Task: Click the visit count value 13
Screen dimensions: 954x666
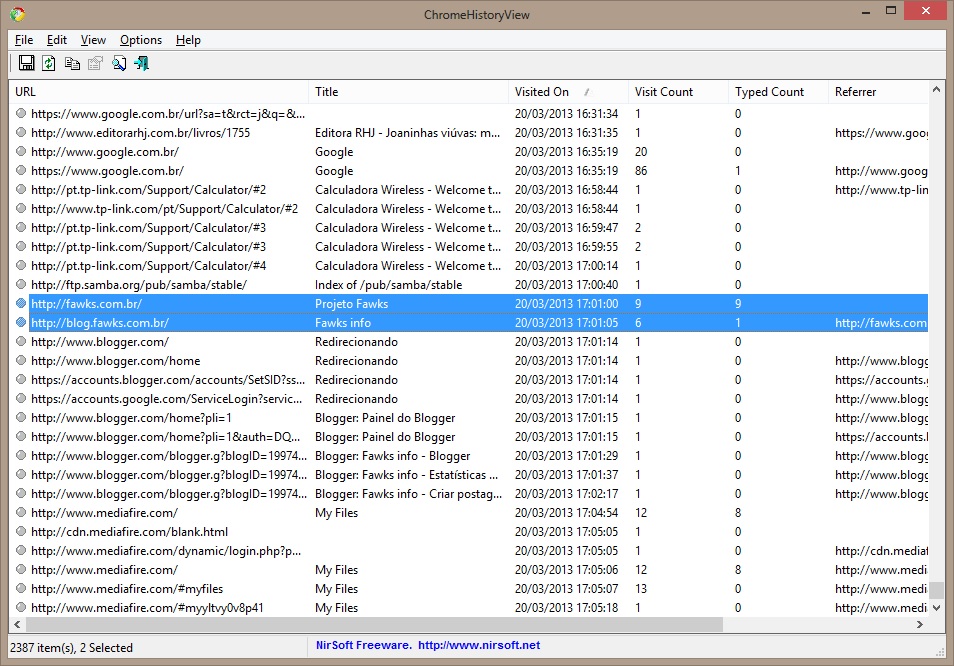Action: 641,589
